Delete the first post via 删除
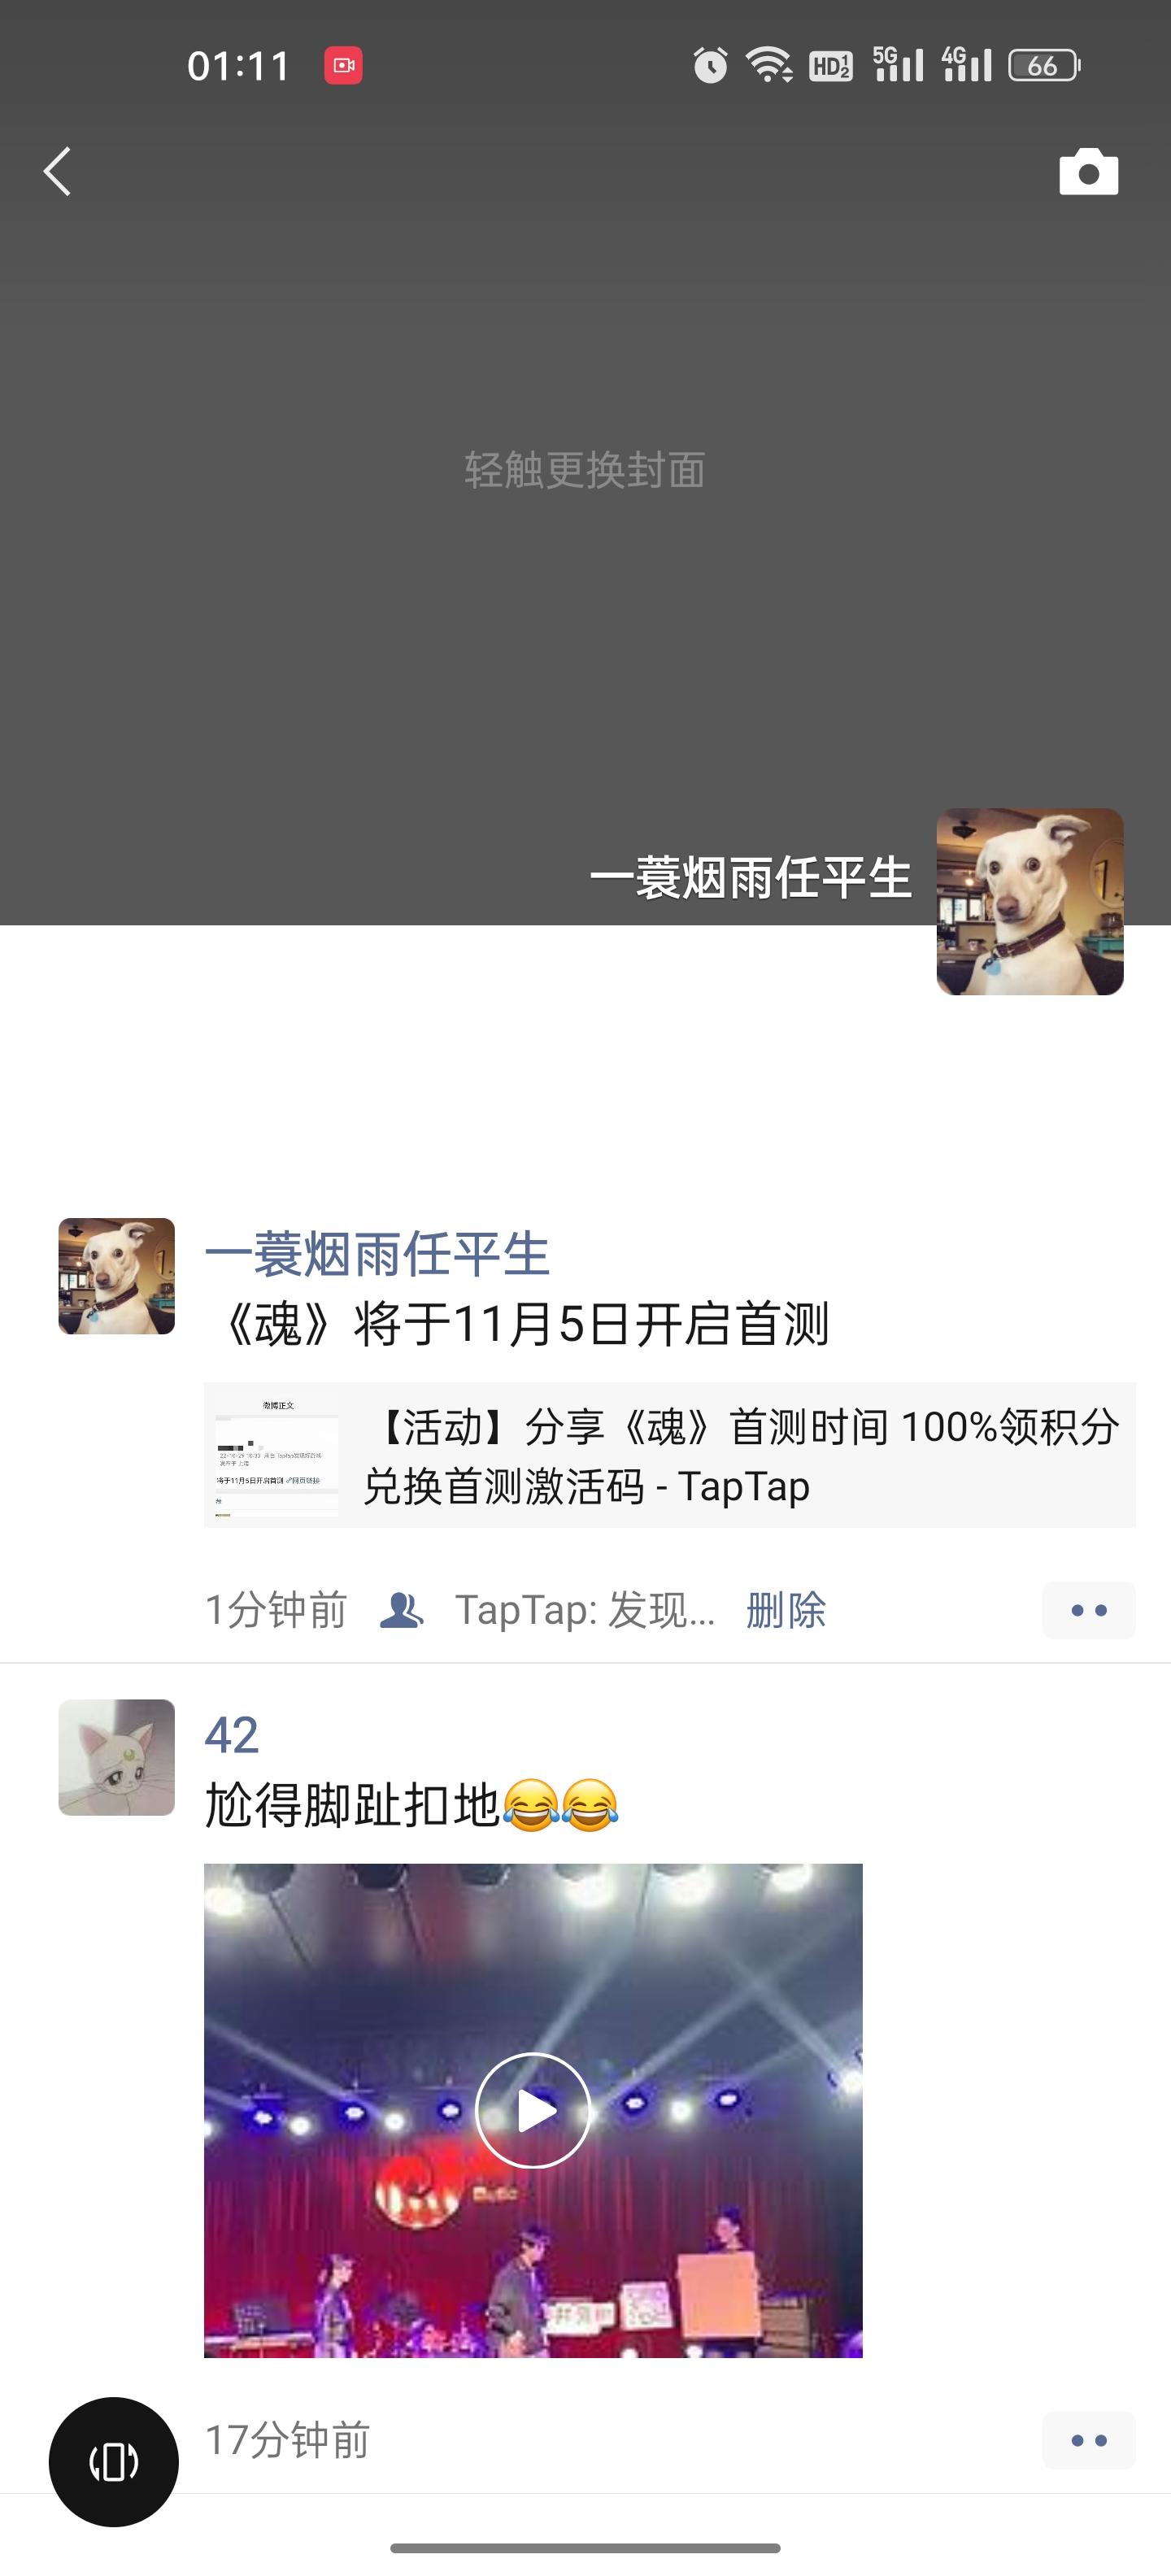The height and width of the screenshot is (2576, 1171). point(786,1611)
